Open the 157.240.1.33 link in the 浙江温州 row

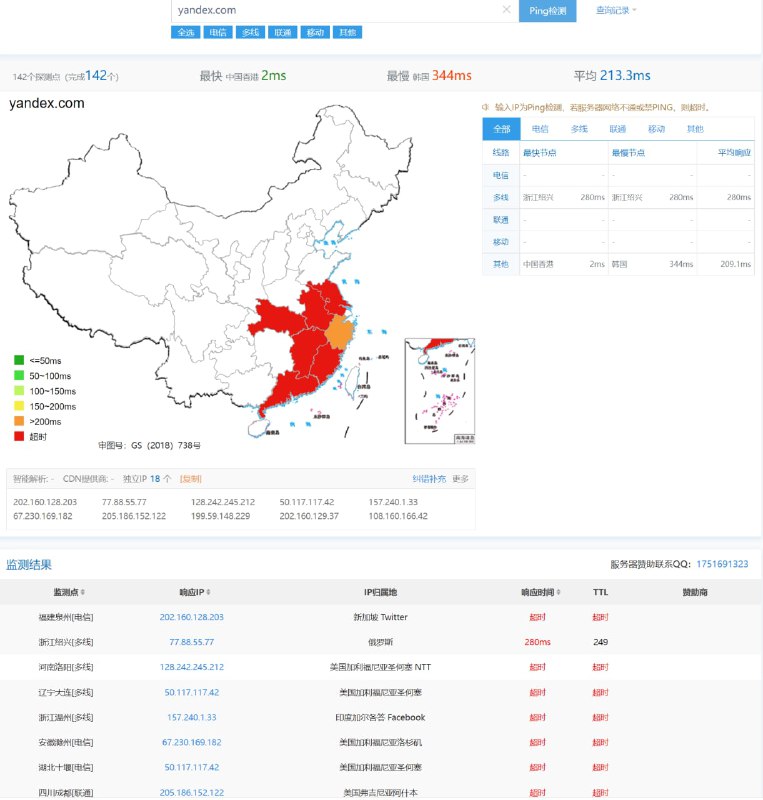pyautogui.click(x=191, y=717)
